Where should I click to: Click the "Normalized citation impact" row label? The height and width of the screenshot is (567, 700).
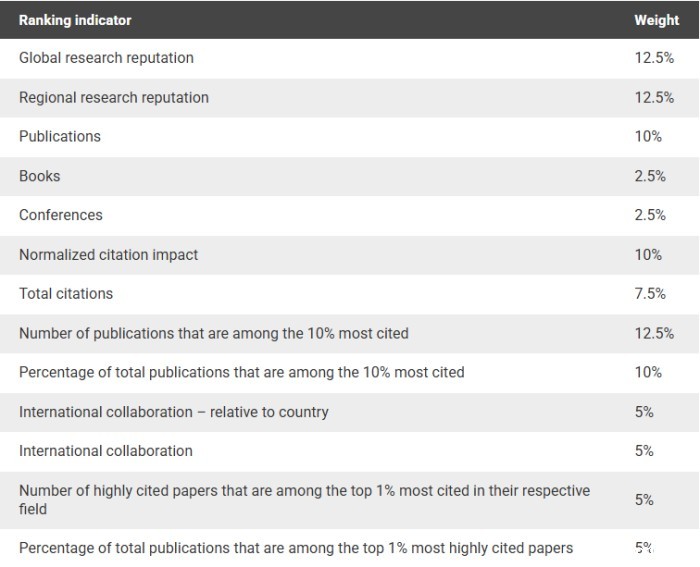(108, 255)
